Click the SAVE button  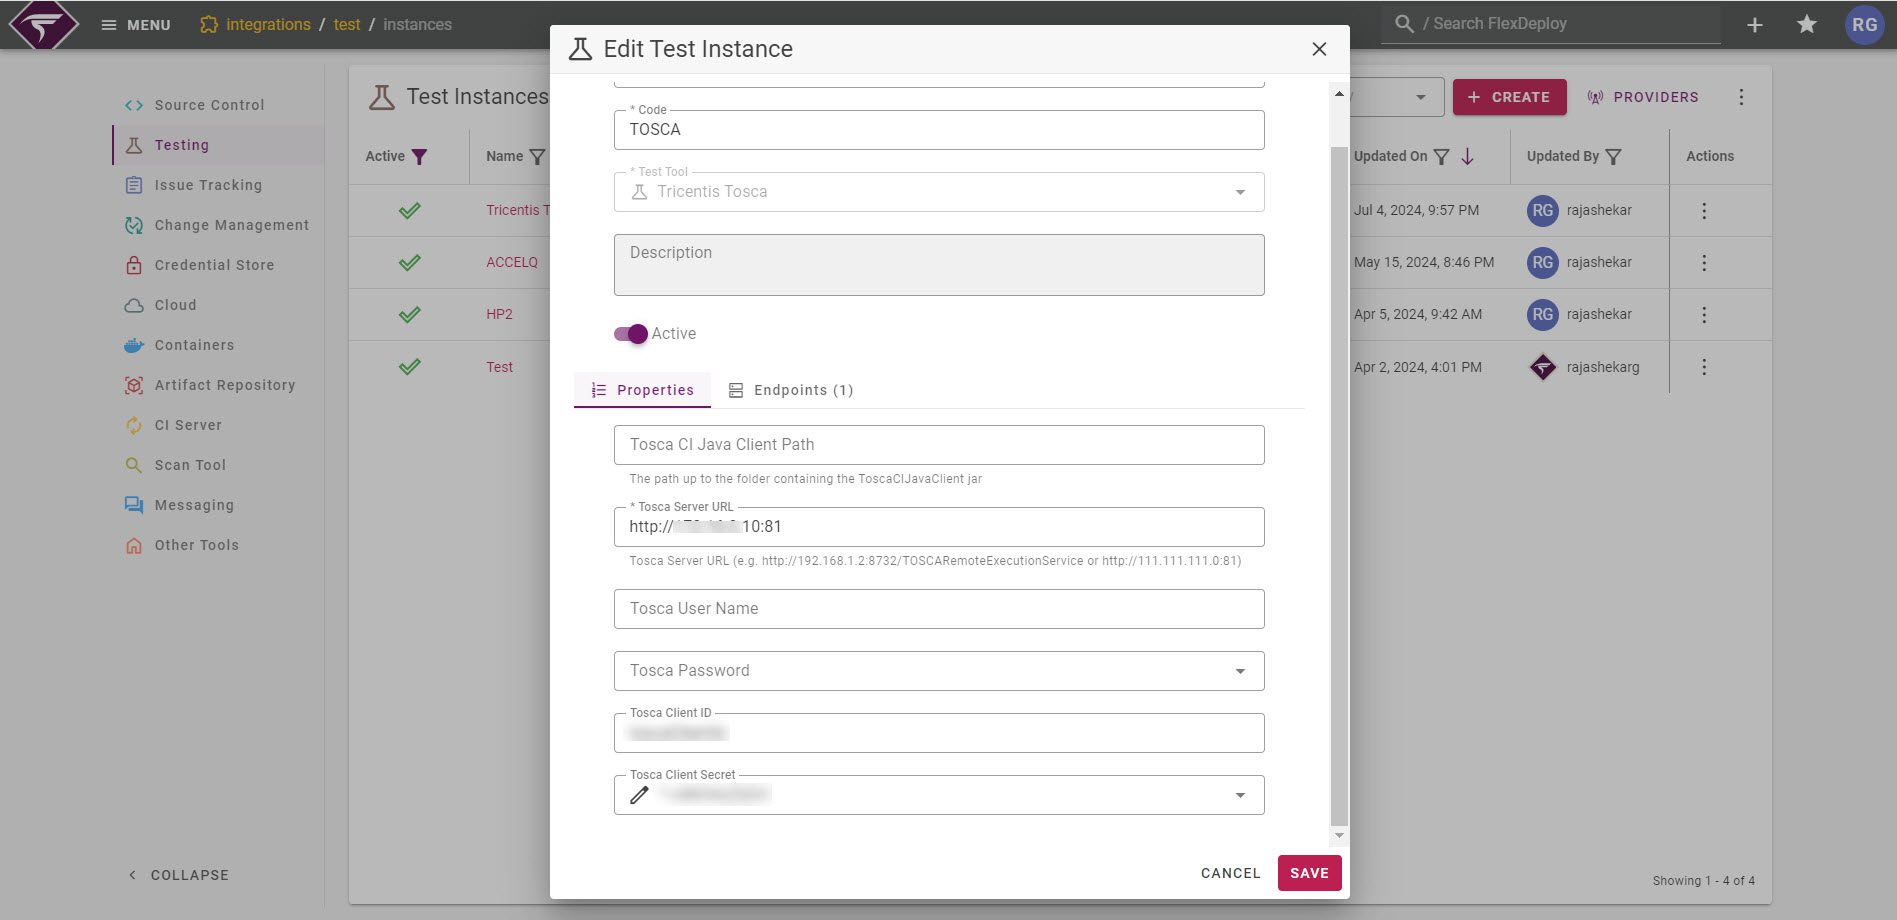coord(1309,872)
